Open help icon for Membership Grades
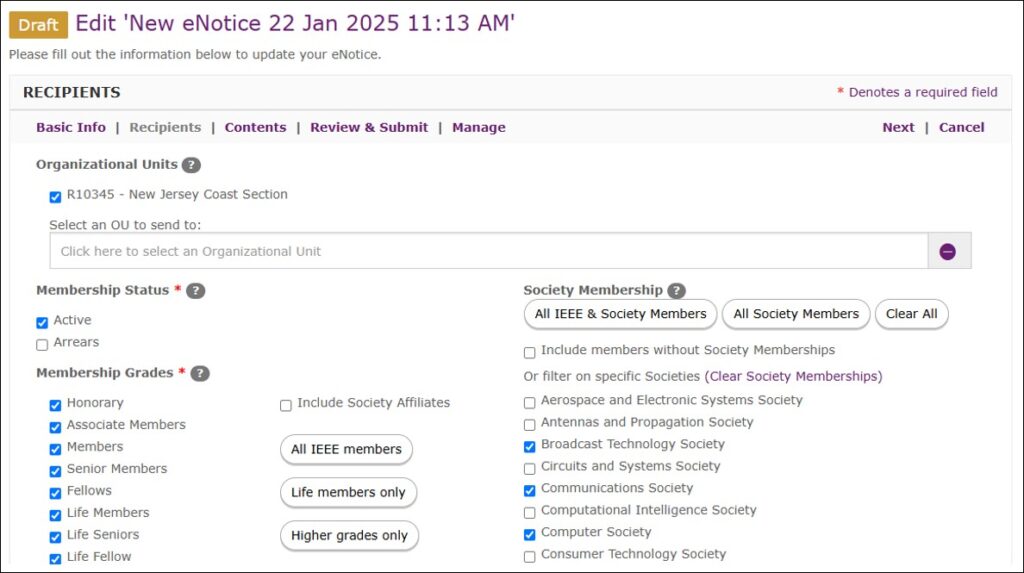 coord(200,374)
